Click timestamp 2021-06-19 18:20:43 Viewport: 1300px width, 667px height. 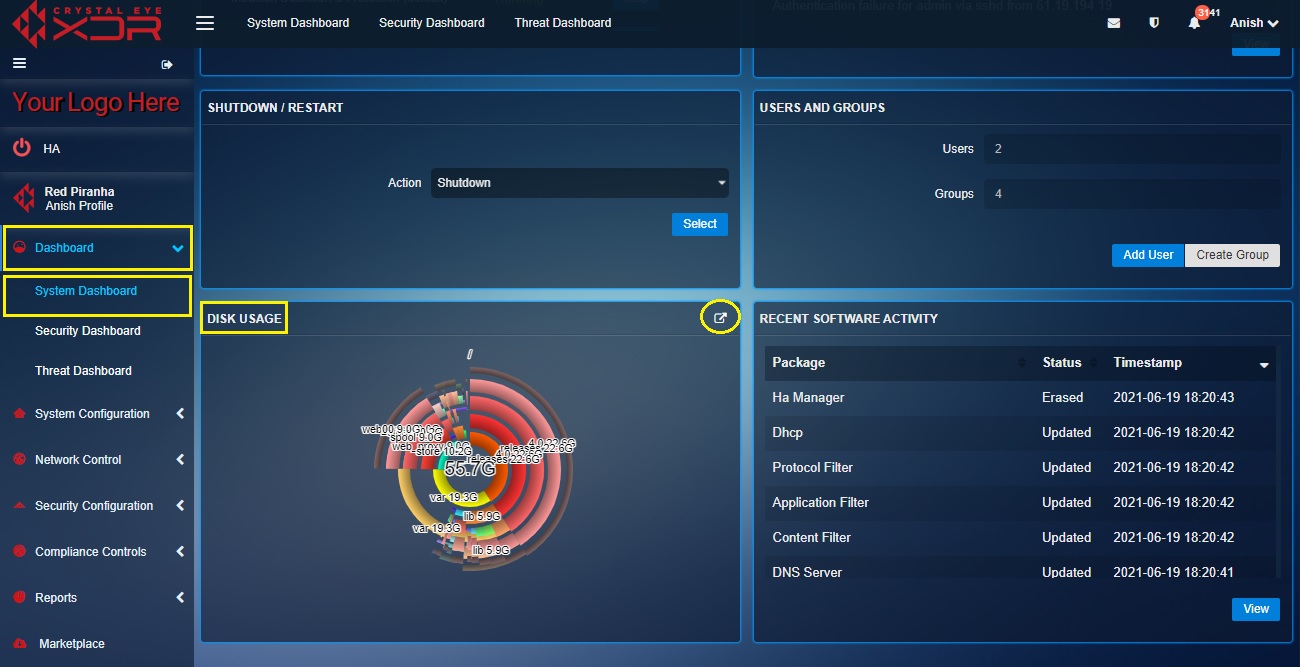1174,398
